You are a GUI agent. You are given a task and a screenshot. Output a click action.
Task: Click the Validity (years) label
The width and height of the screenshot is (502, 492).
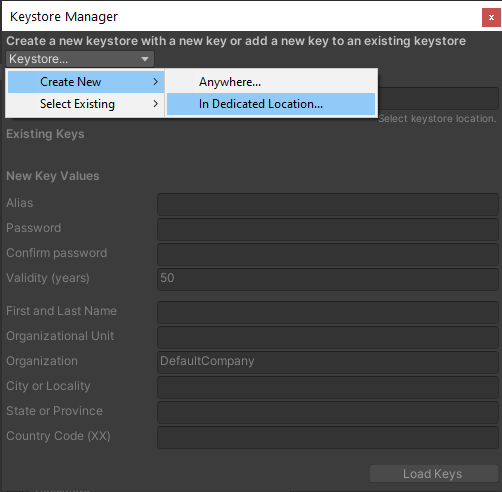tap(48, 278)
